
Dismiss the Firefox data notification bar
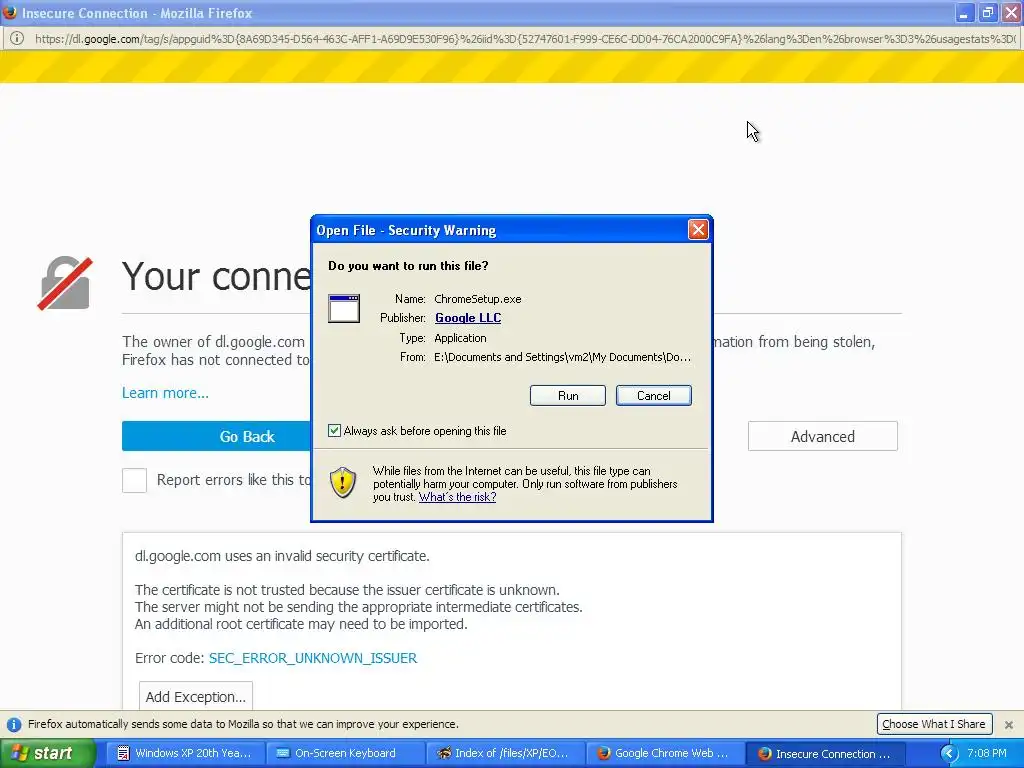click(x=1009, y=725)
